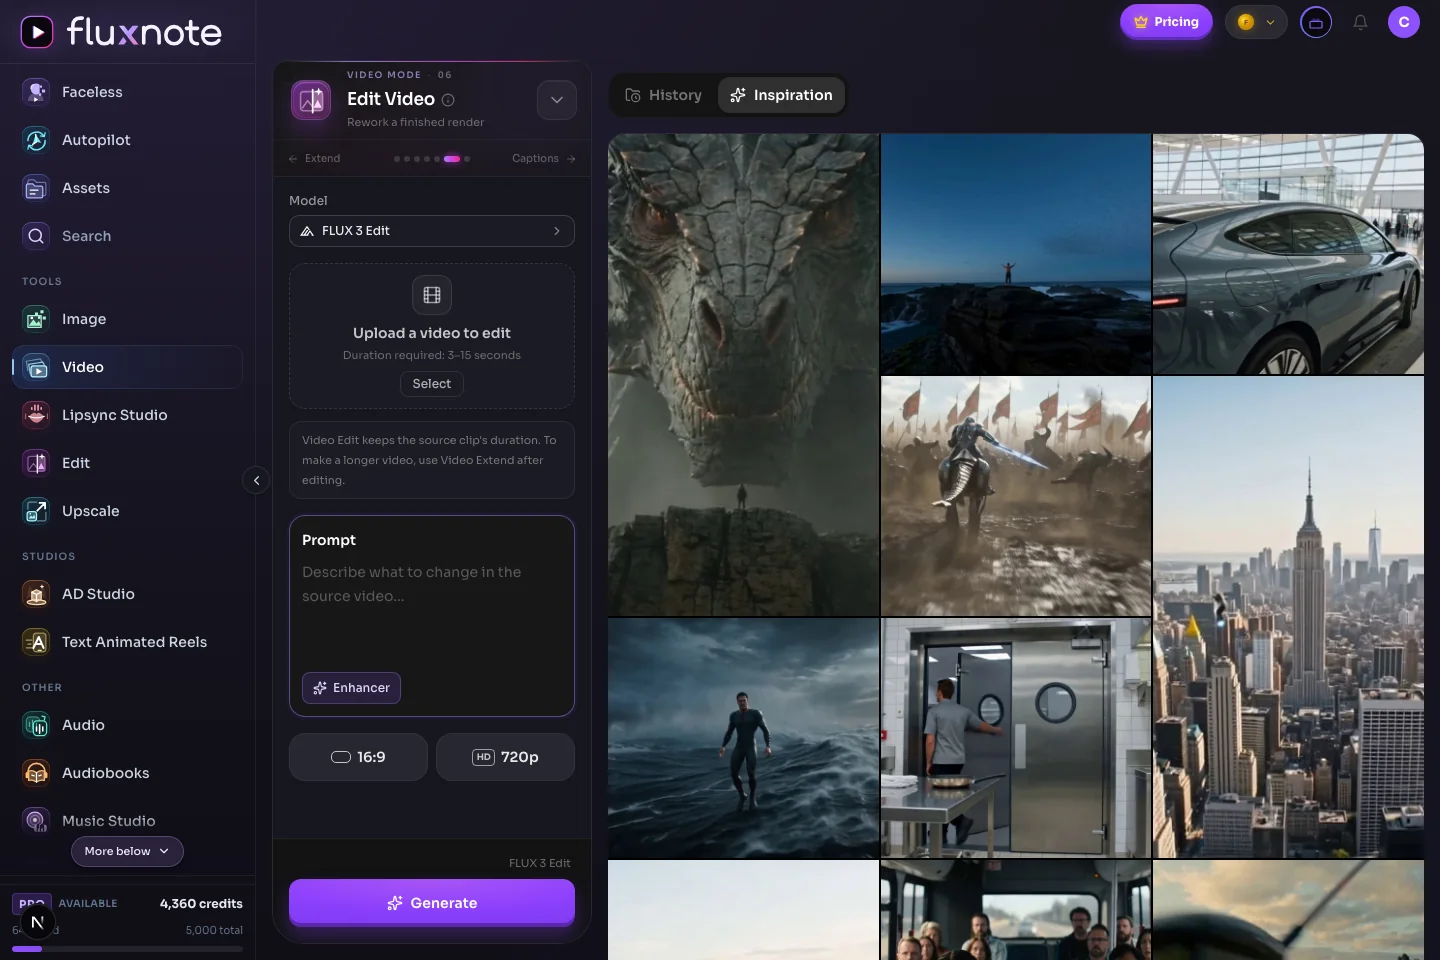The image size is (1440, 960).
Task: Collapse the sidebar with the arrow button
Action: pos(256,481)
